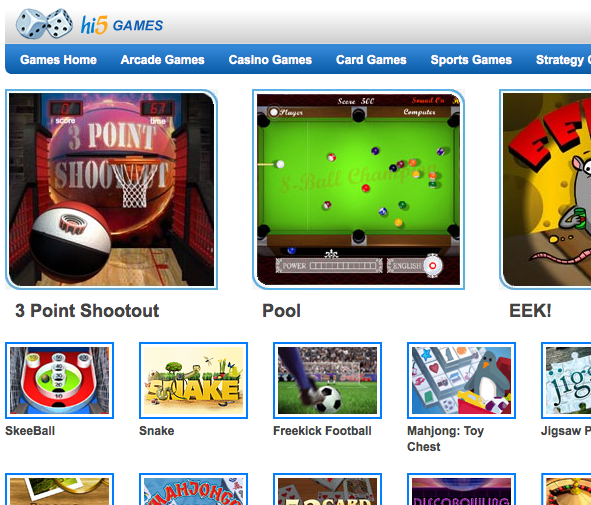
Task: Go to Arcade Games category
Action: point(162,60)
